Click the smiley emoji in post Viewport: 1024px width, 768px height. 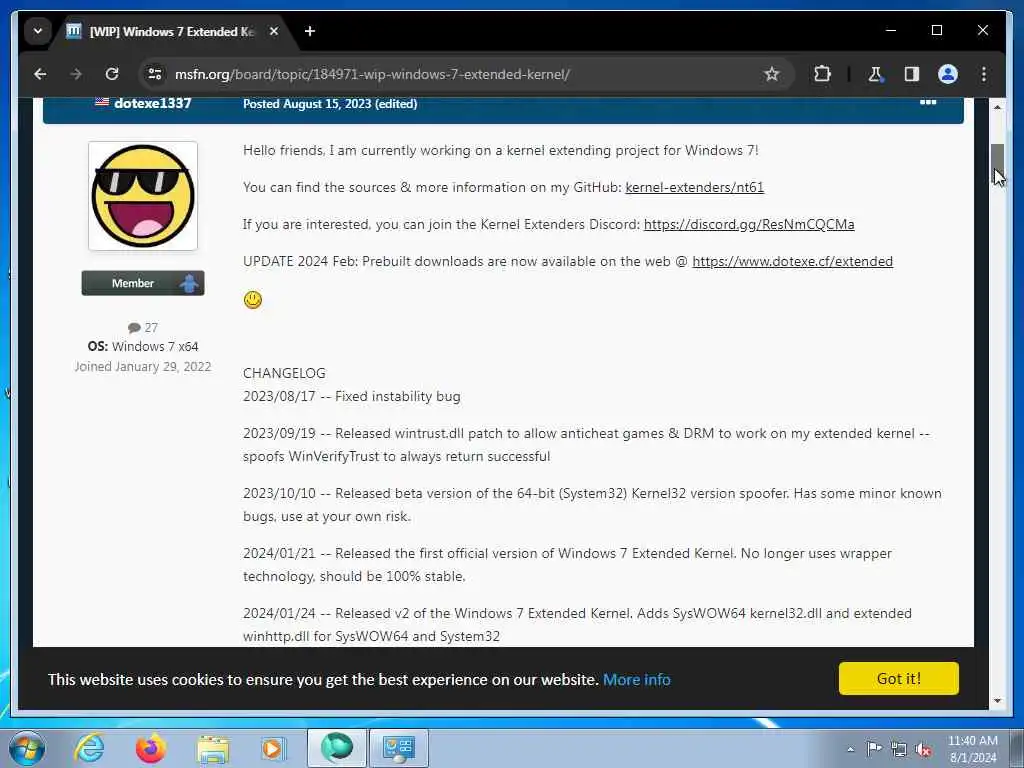(x=253, y=300)
